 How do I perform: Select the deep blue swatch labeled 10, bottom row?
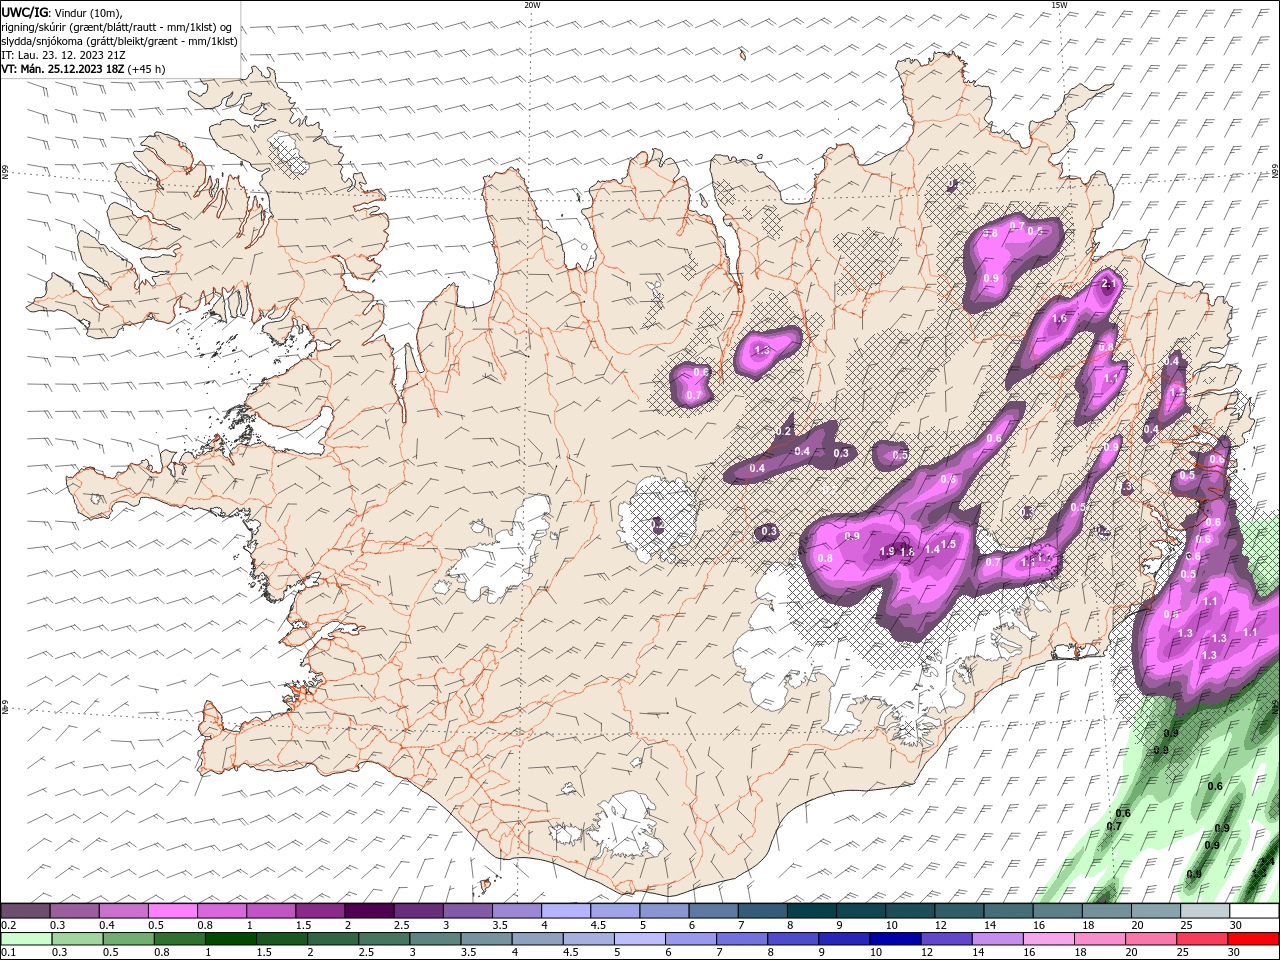point(894,939)
